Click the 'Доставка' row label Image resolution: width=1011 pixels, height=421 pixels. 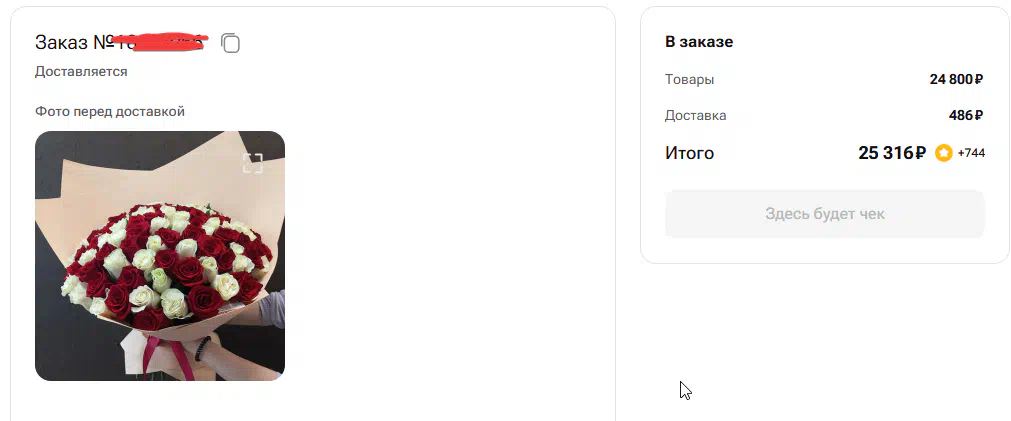696,116
